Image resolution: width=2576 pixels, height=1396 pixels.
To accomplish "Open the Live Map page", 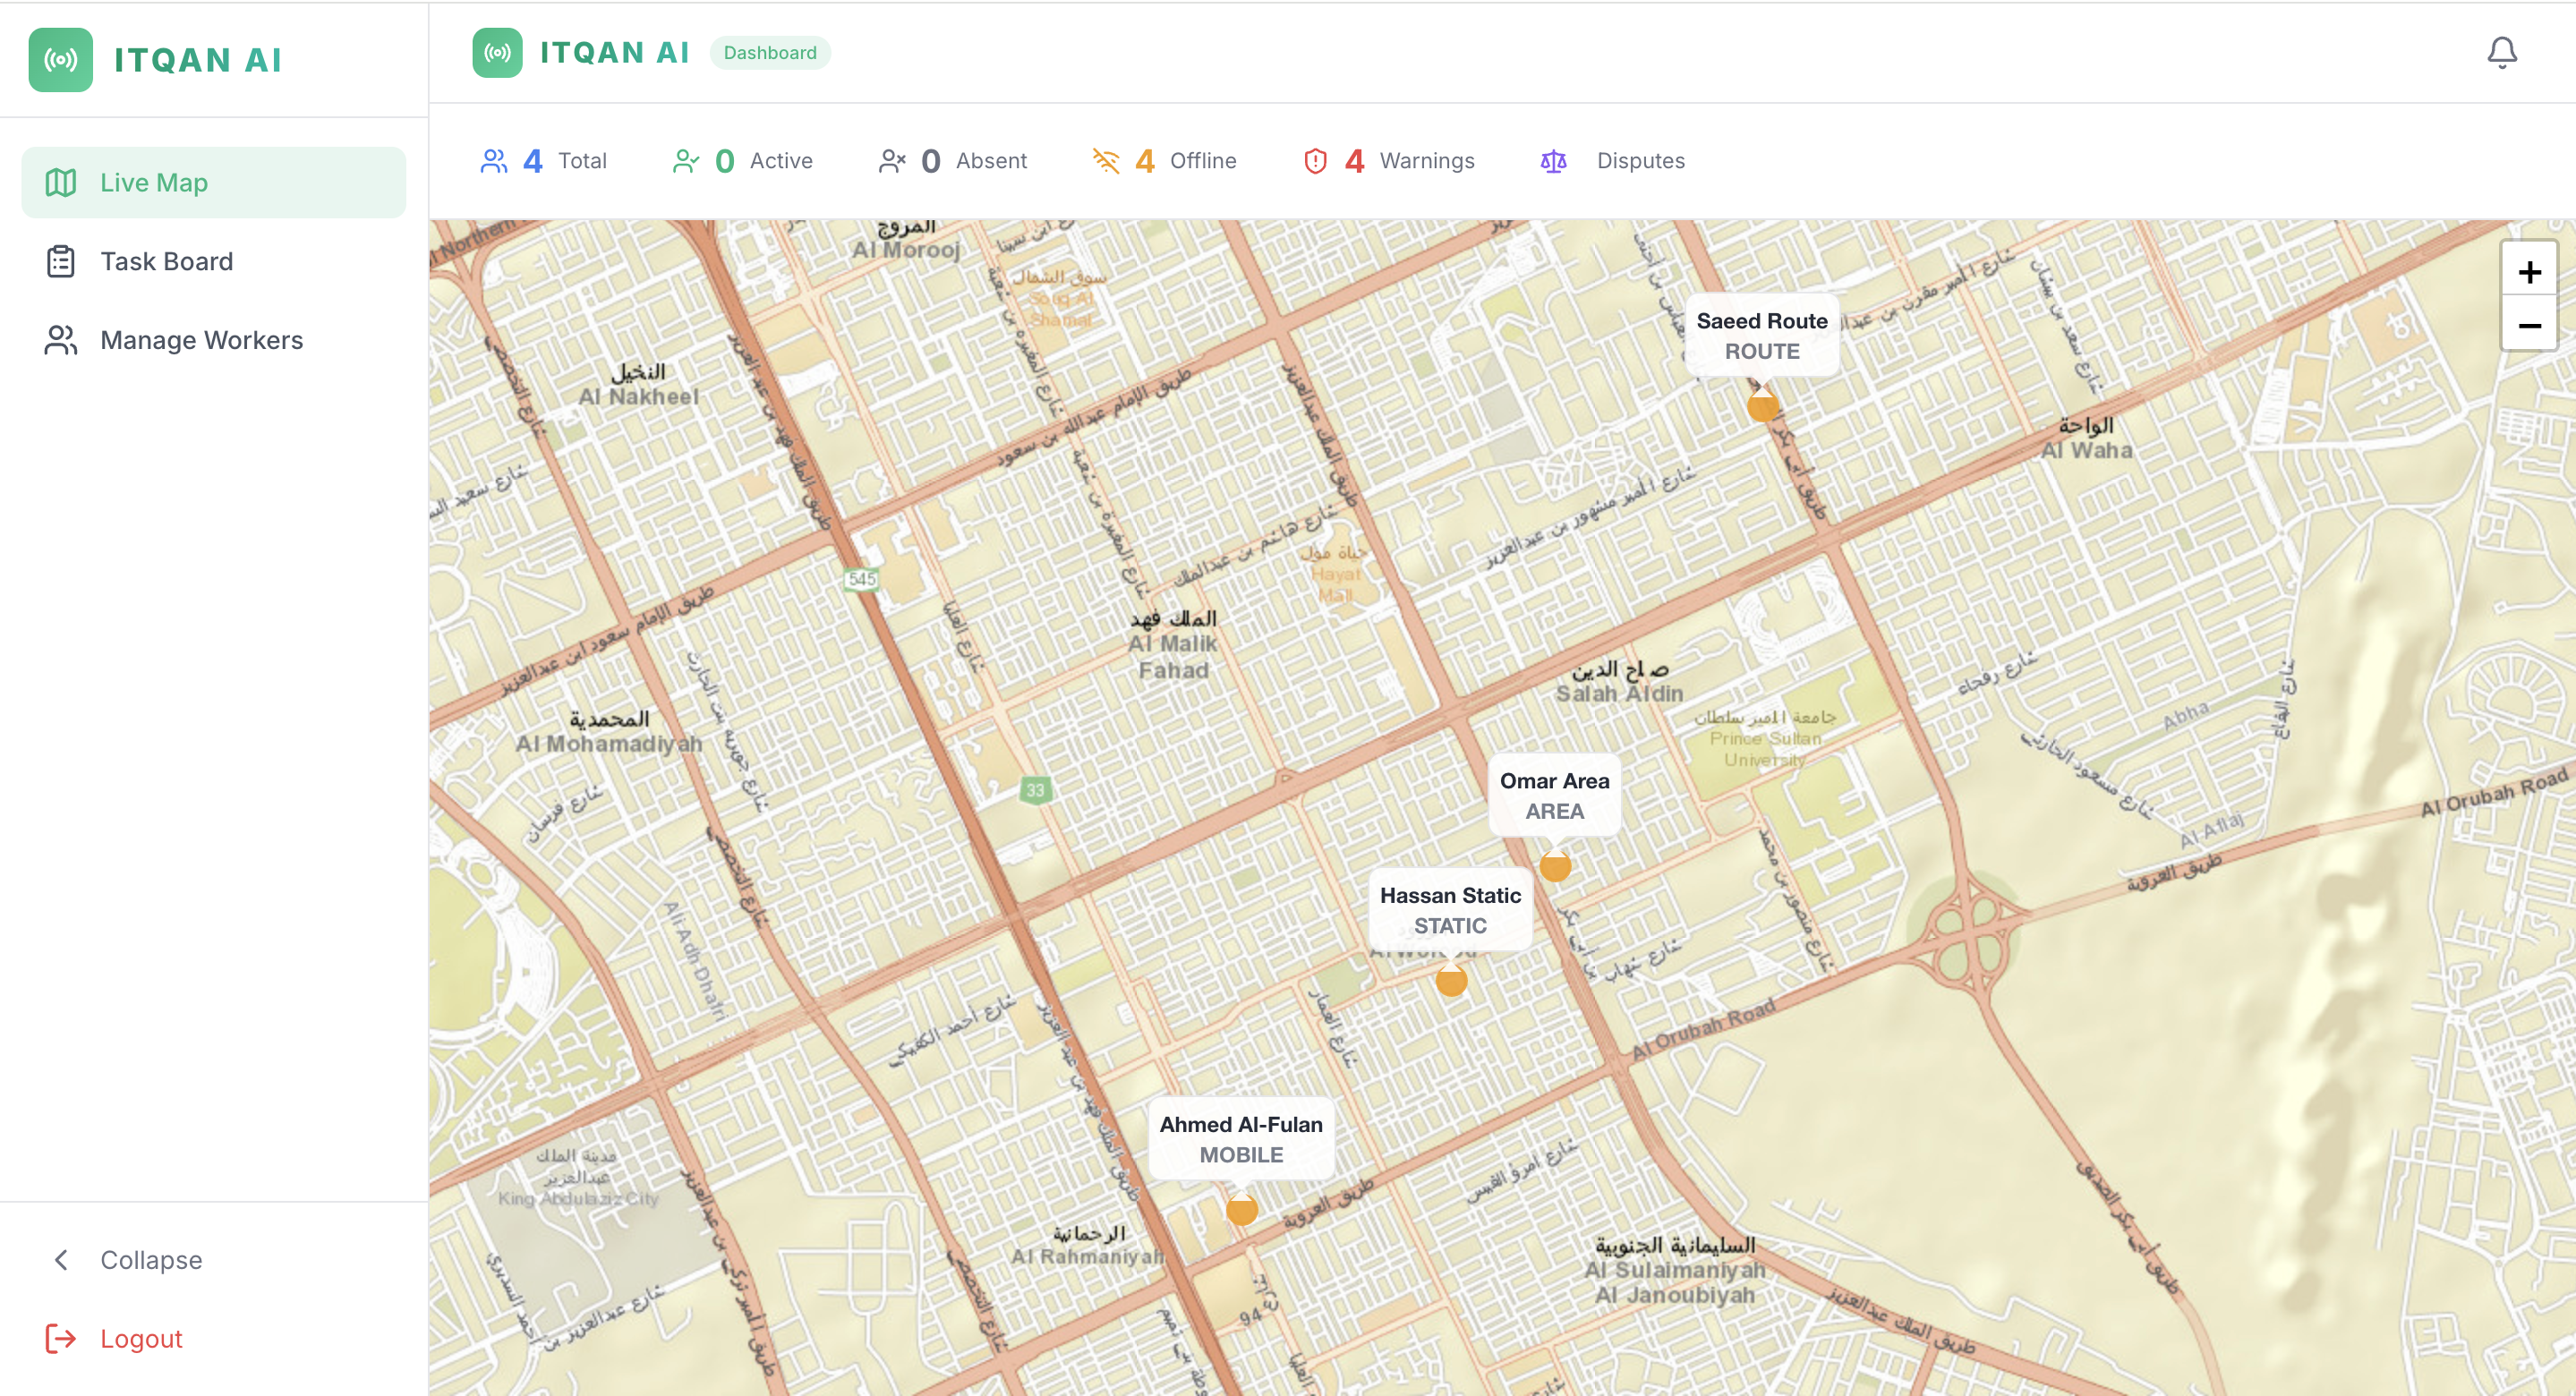I will (214, 182).
